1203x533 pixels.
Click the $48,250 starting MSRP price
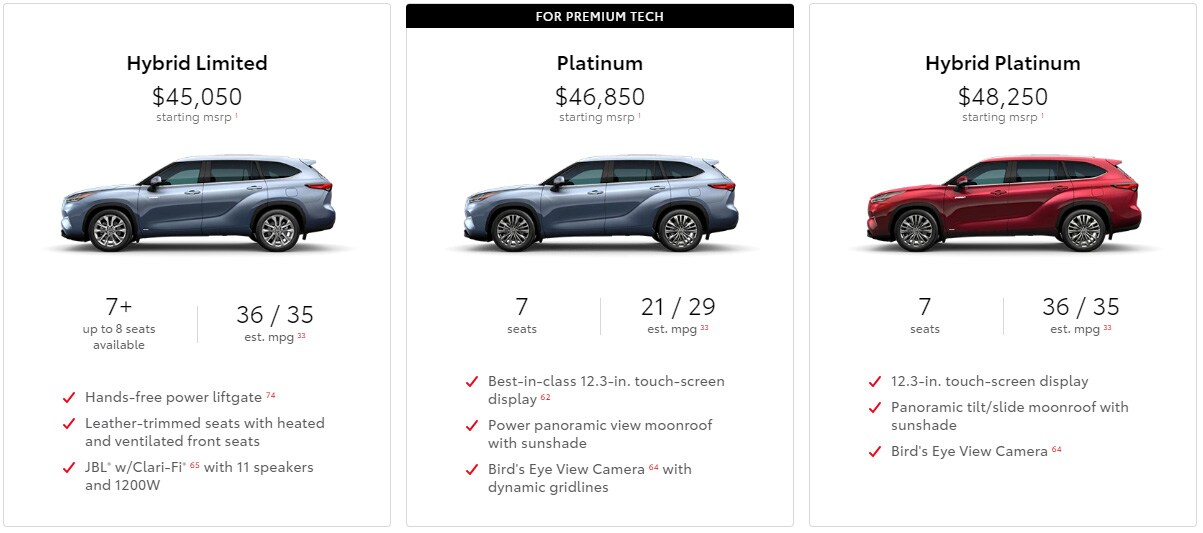1003,97
